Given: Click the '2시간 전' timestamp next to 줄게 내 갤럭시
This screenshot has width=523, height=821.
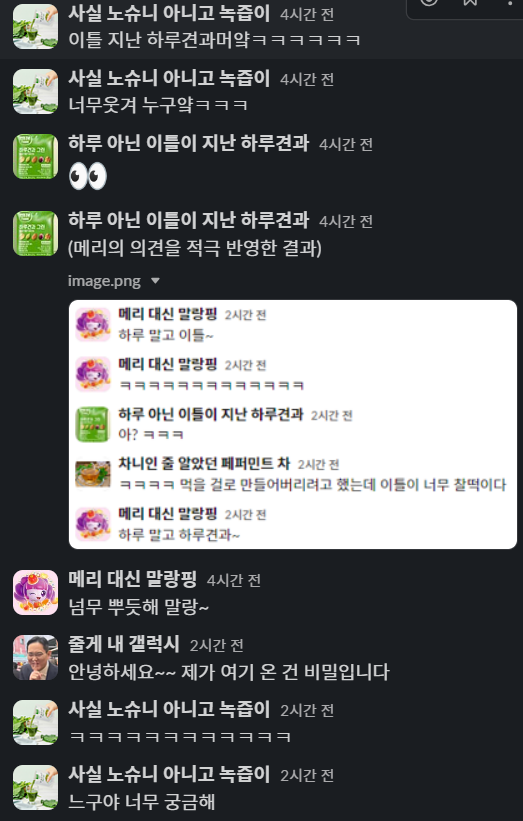Looking at the screenshot, I should pos(217,646).
